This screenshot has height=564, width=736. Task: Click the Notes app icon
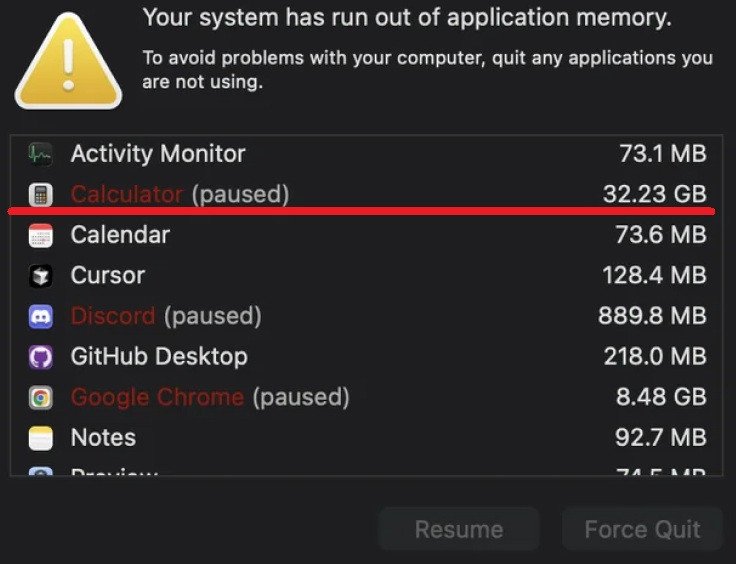point(40,438)
